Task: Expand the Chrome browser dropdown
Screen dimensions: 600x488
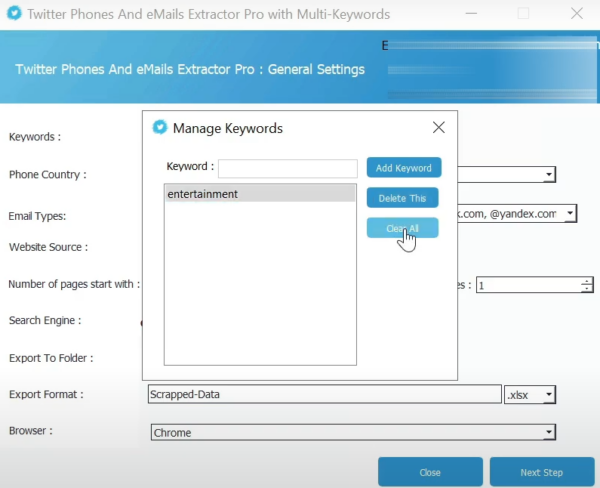Action: point(548,433)
